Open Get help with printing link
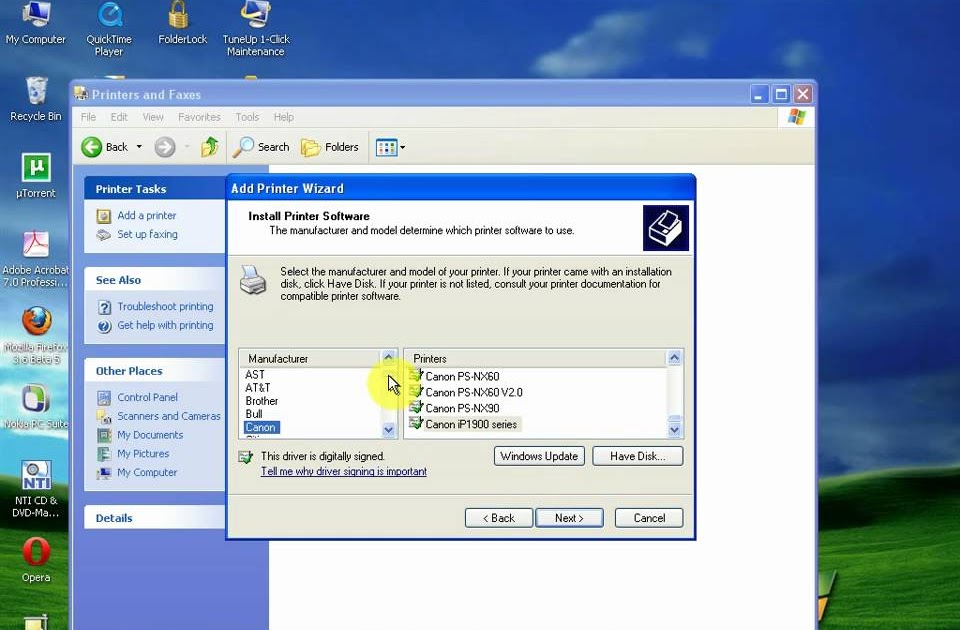The width and height of the screenshot is (960, 630). pyautogui.click(x=165, y=325)
